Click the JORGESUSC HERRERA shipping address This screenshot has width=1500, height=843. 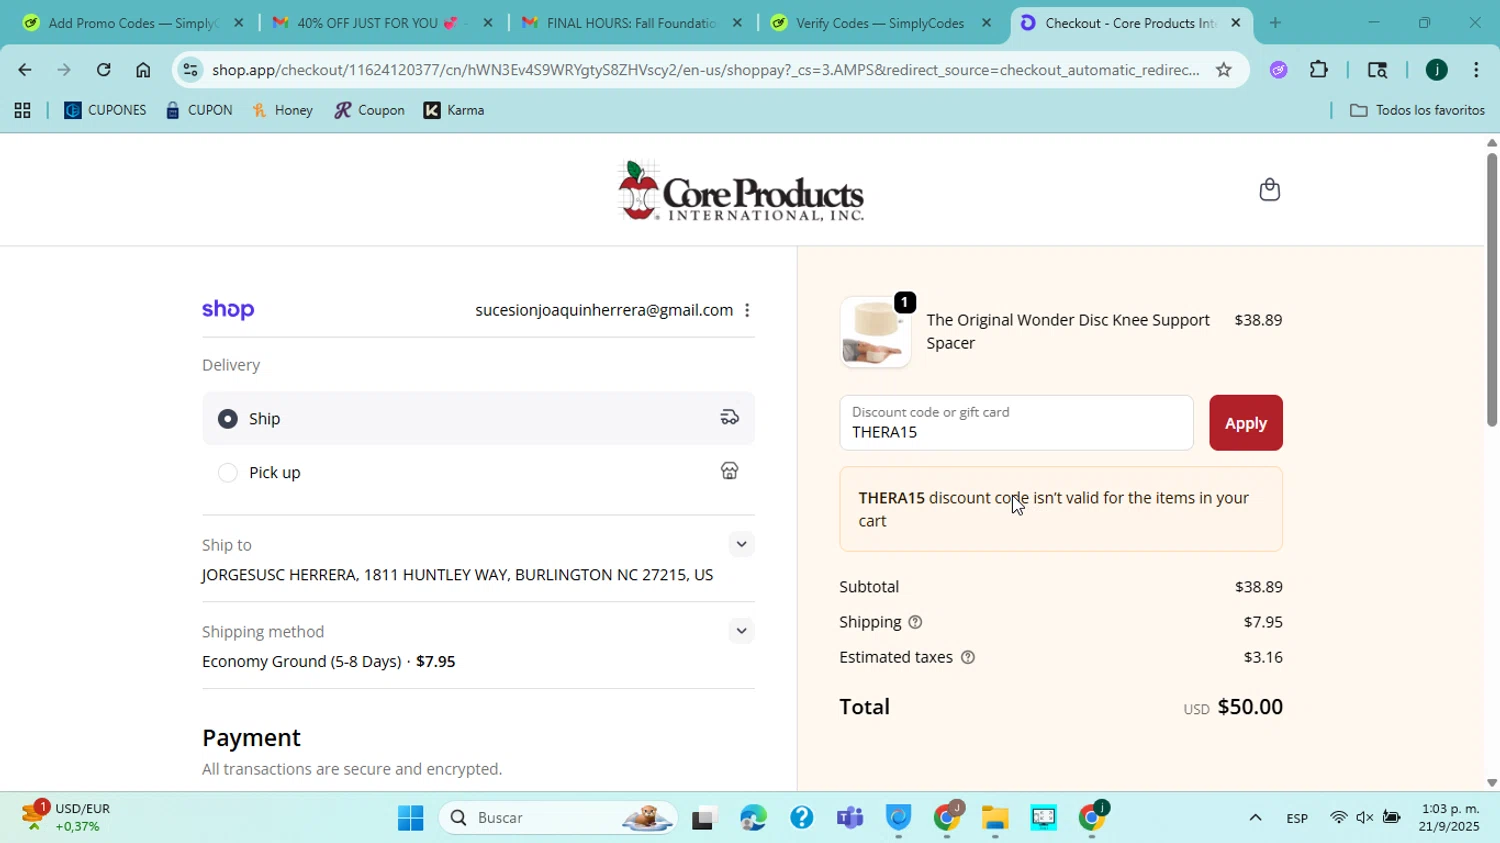pos(457,575)
